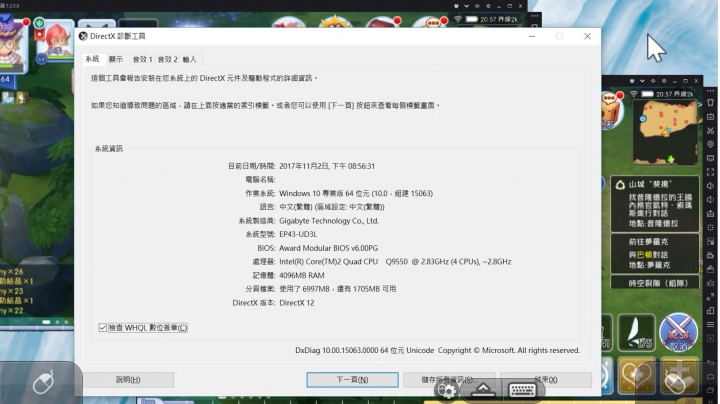
Task: Click the on-screen keyboard icon on floating toolbar
Action: [x=523, y=390]
